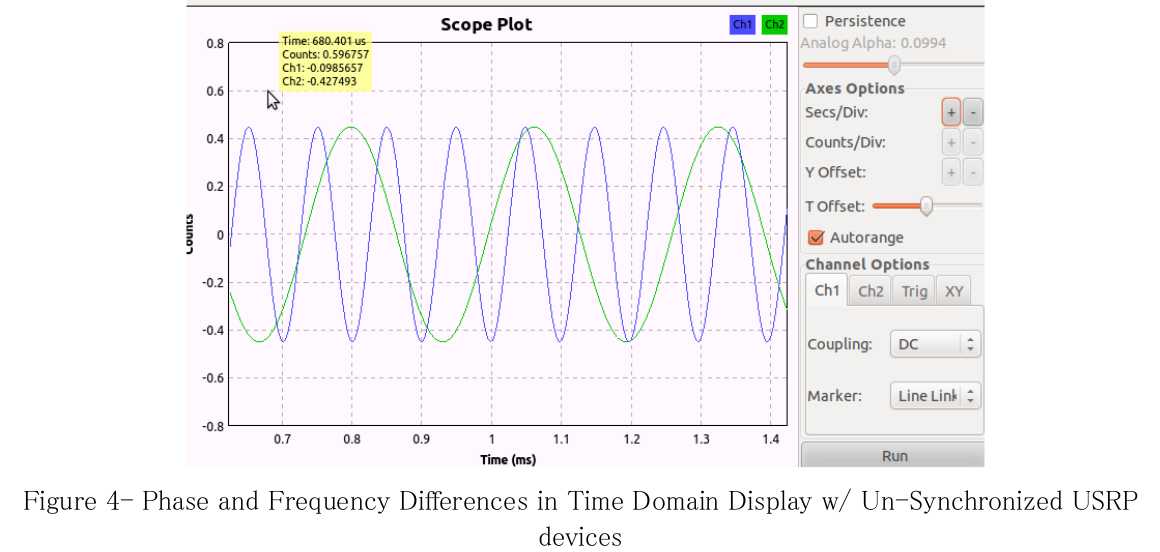The height and width of the screenshot is (552, 1160).
Task: Decrease Secs/Div with minus button
Action: (974, 112)
